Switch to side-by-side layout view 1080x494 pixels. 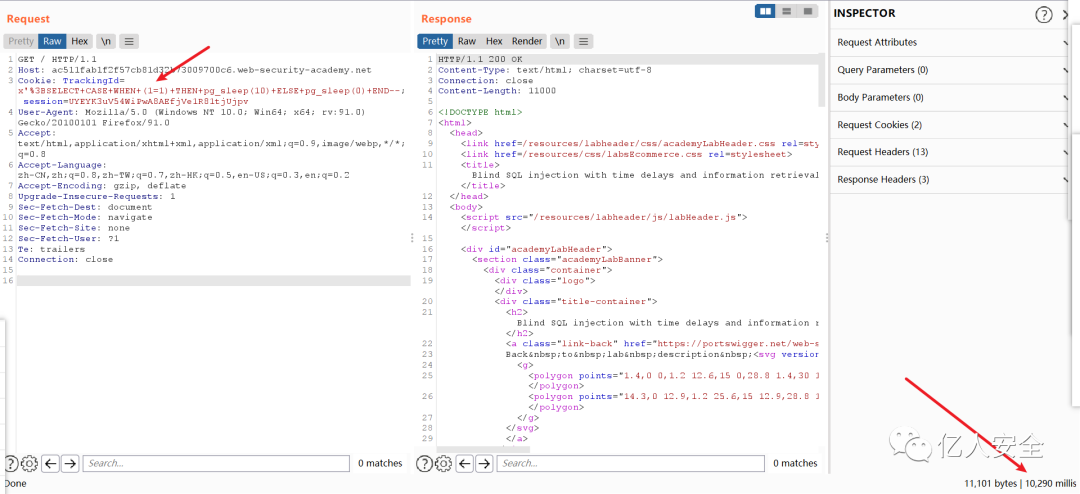click(x=765, y=11)
